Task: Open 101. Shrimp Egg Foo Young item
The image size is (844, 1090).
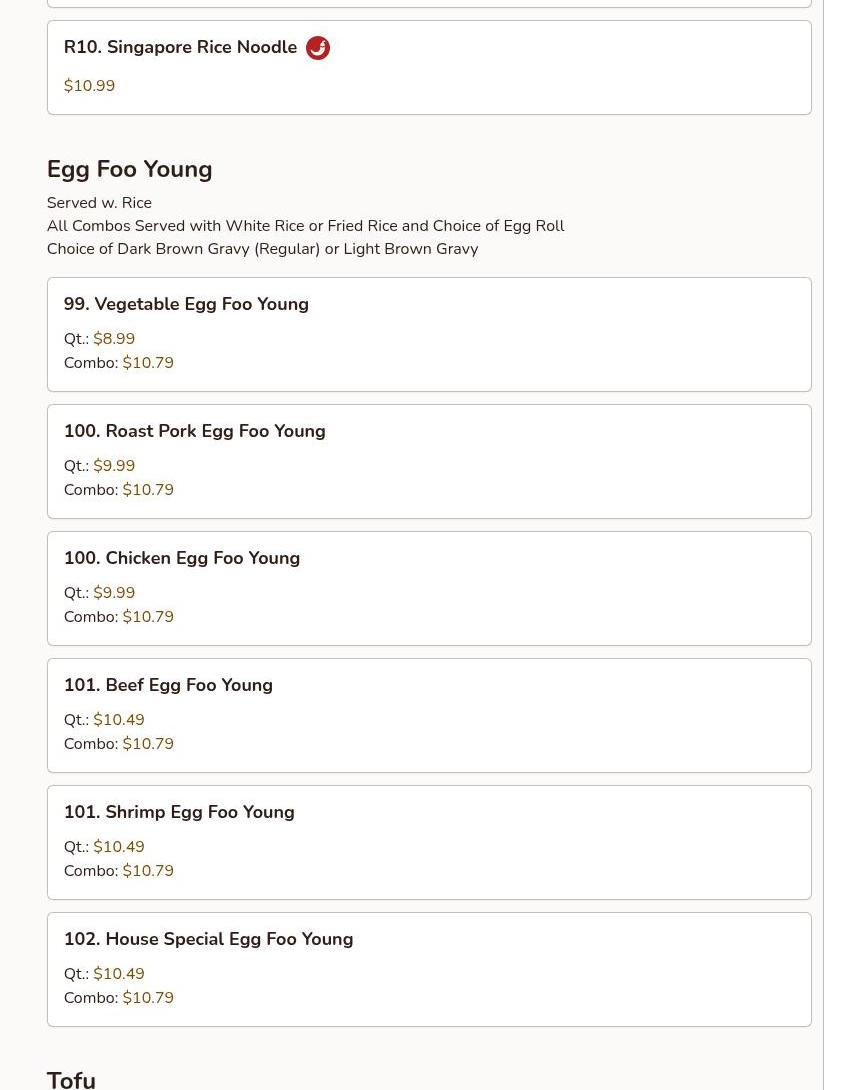Action: (429, 843)
